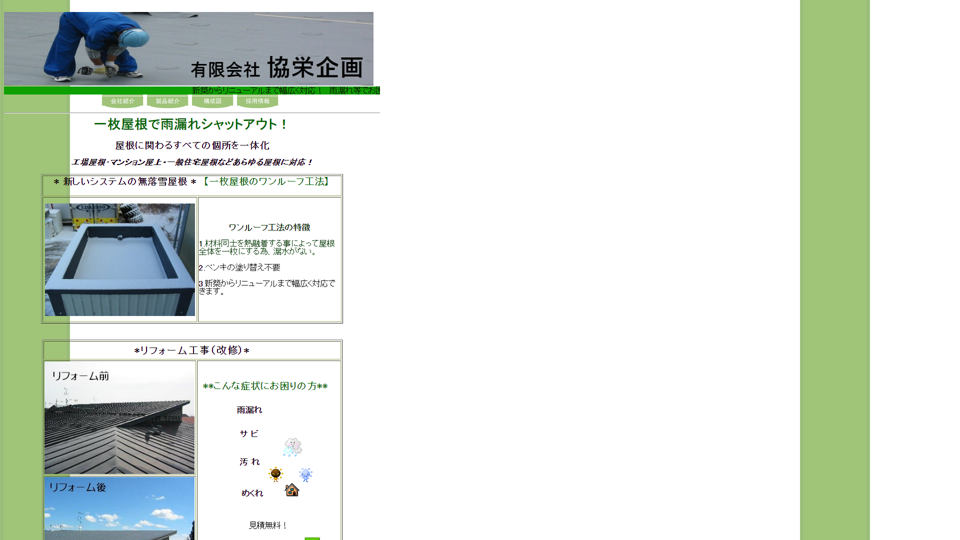Click the 雨漏れ symptom label
Viewport: 960px width, 540px height.
pyautogui.click(x=249, y=410)
